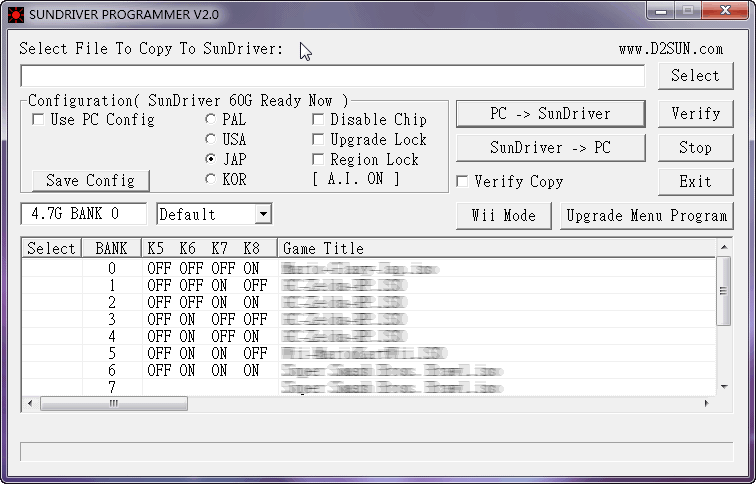The height and width of the screenshot is (484, 756).
Task: Select the JAP region radio button
Action: [x=211, y=159]
